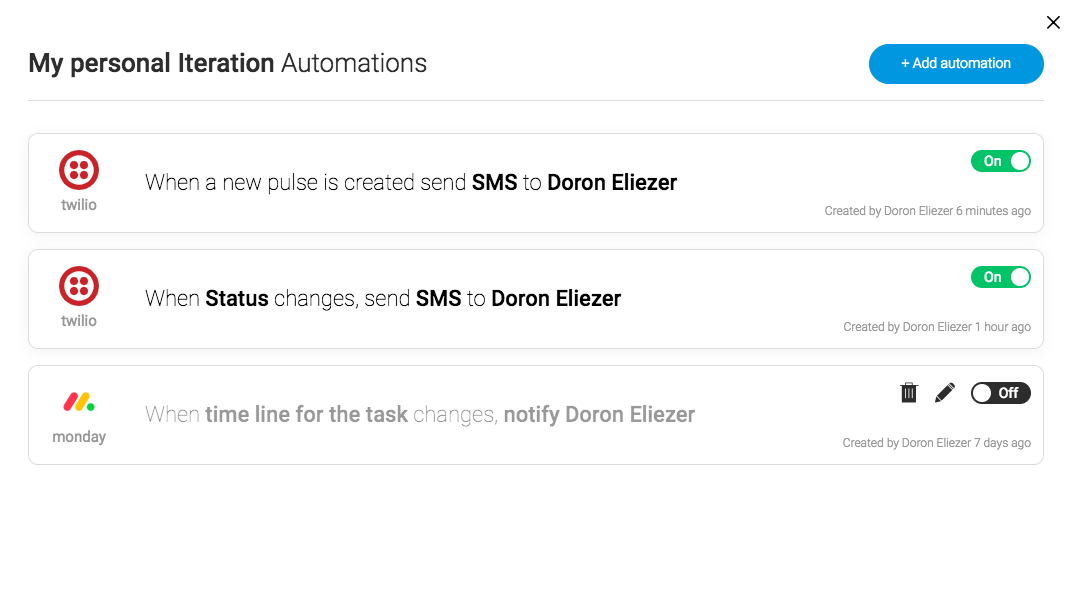
Task: Click the 'monday' label under the logo
Action: pyautogui.click(x=79, y=436)
